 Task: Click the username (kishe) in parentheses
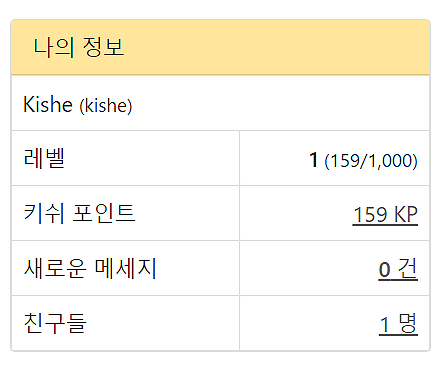pos(106,106)
